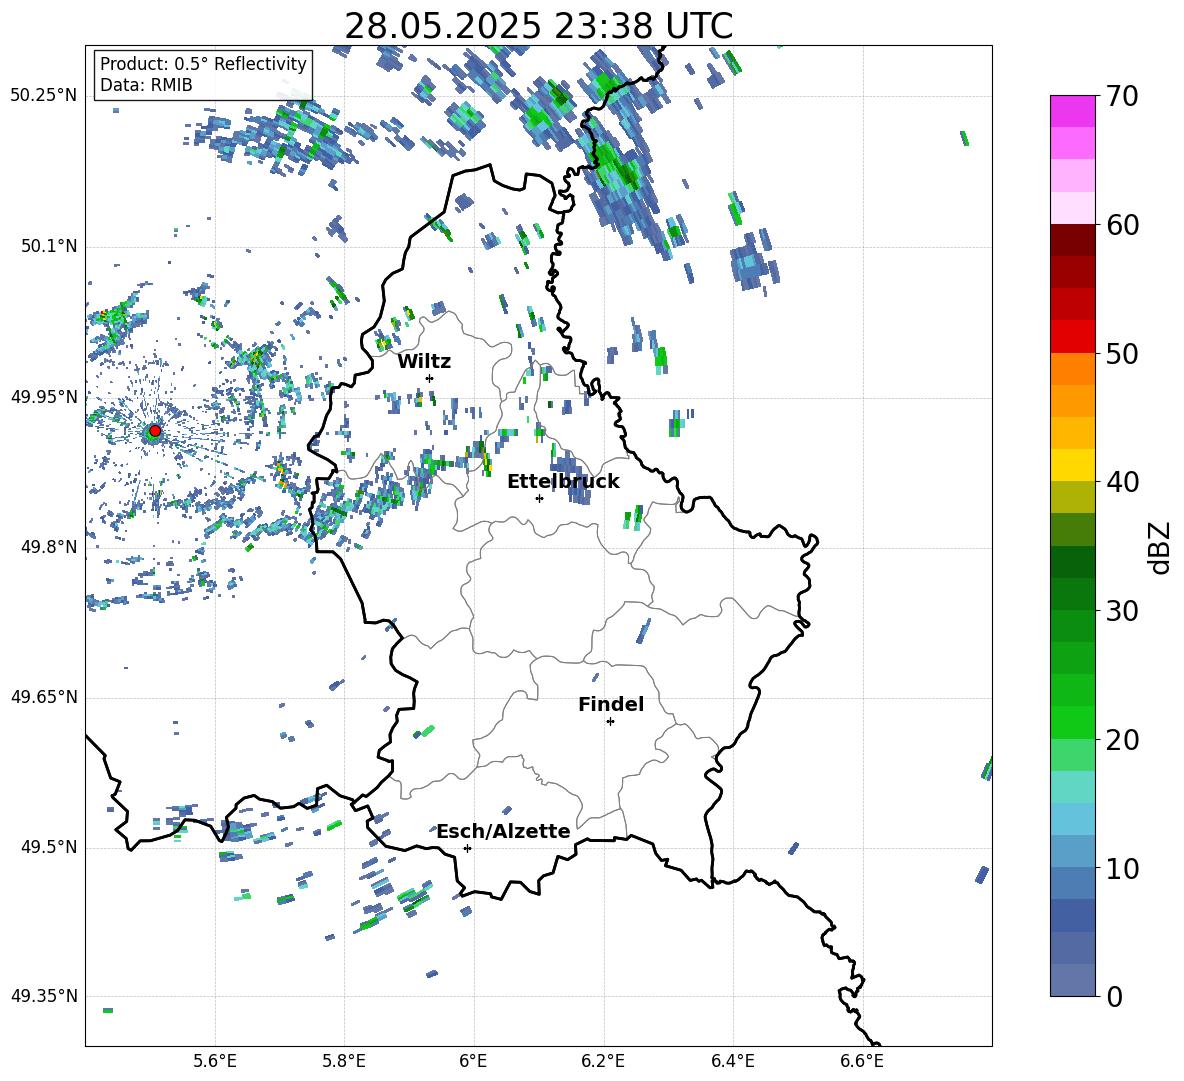Click the Ettelbruck city label
The image size is (1184, 1081).
point(563,482)
